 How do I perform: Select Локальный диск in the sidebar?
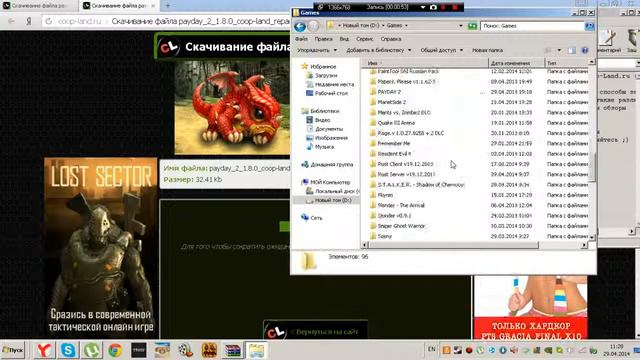[333, 191]
